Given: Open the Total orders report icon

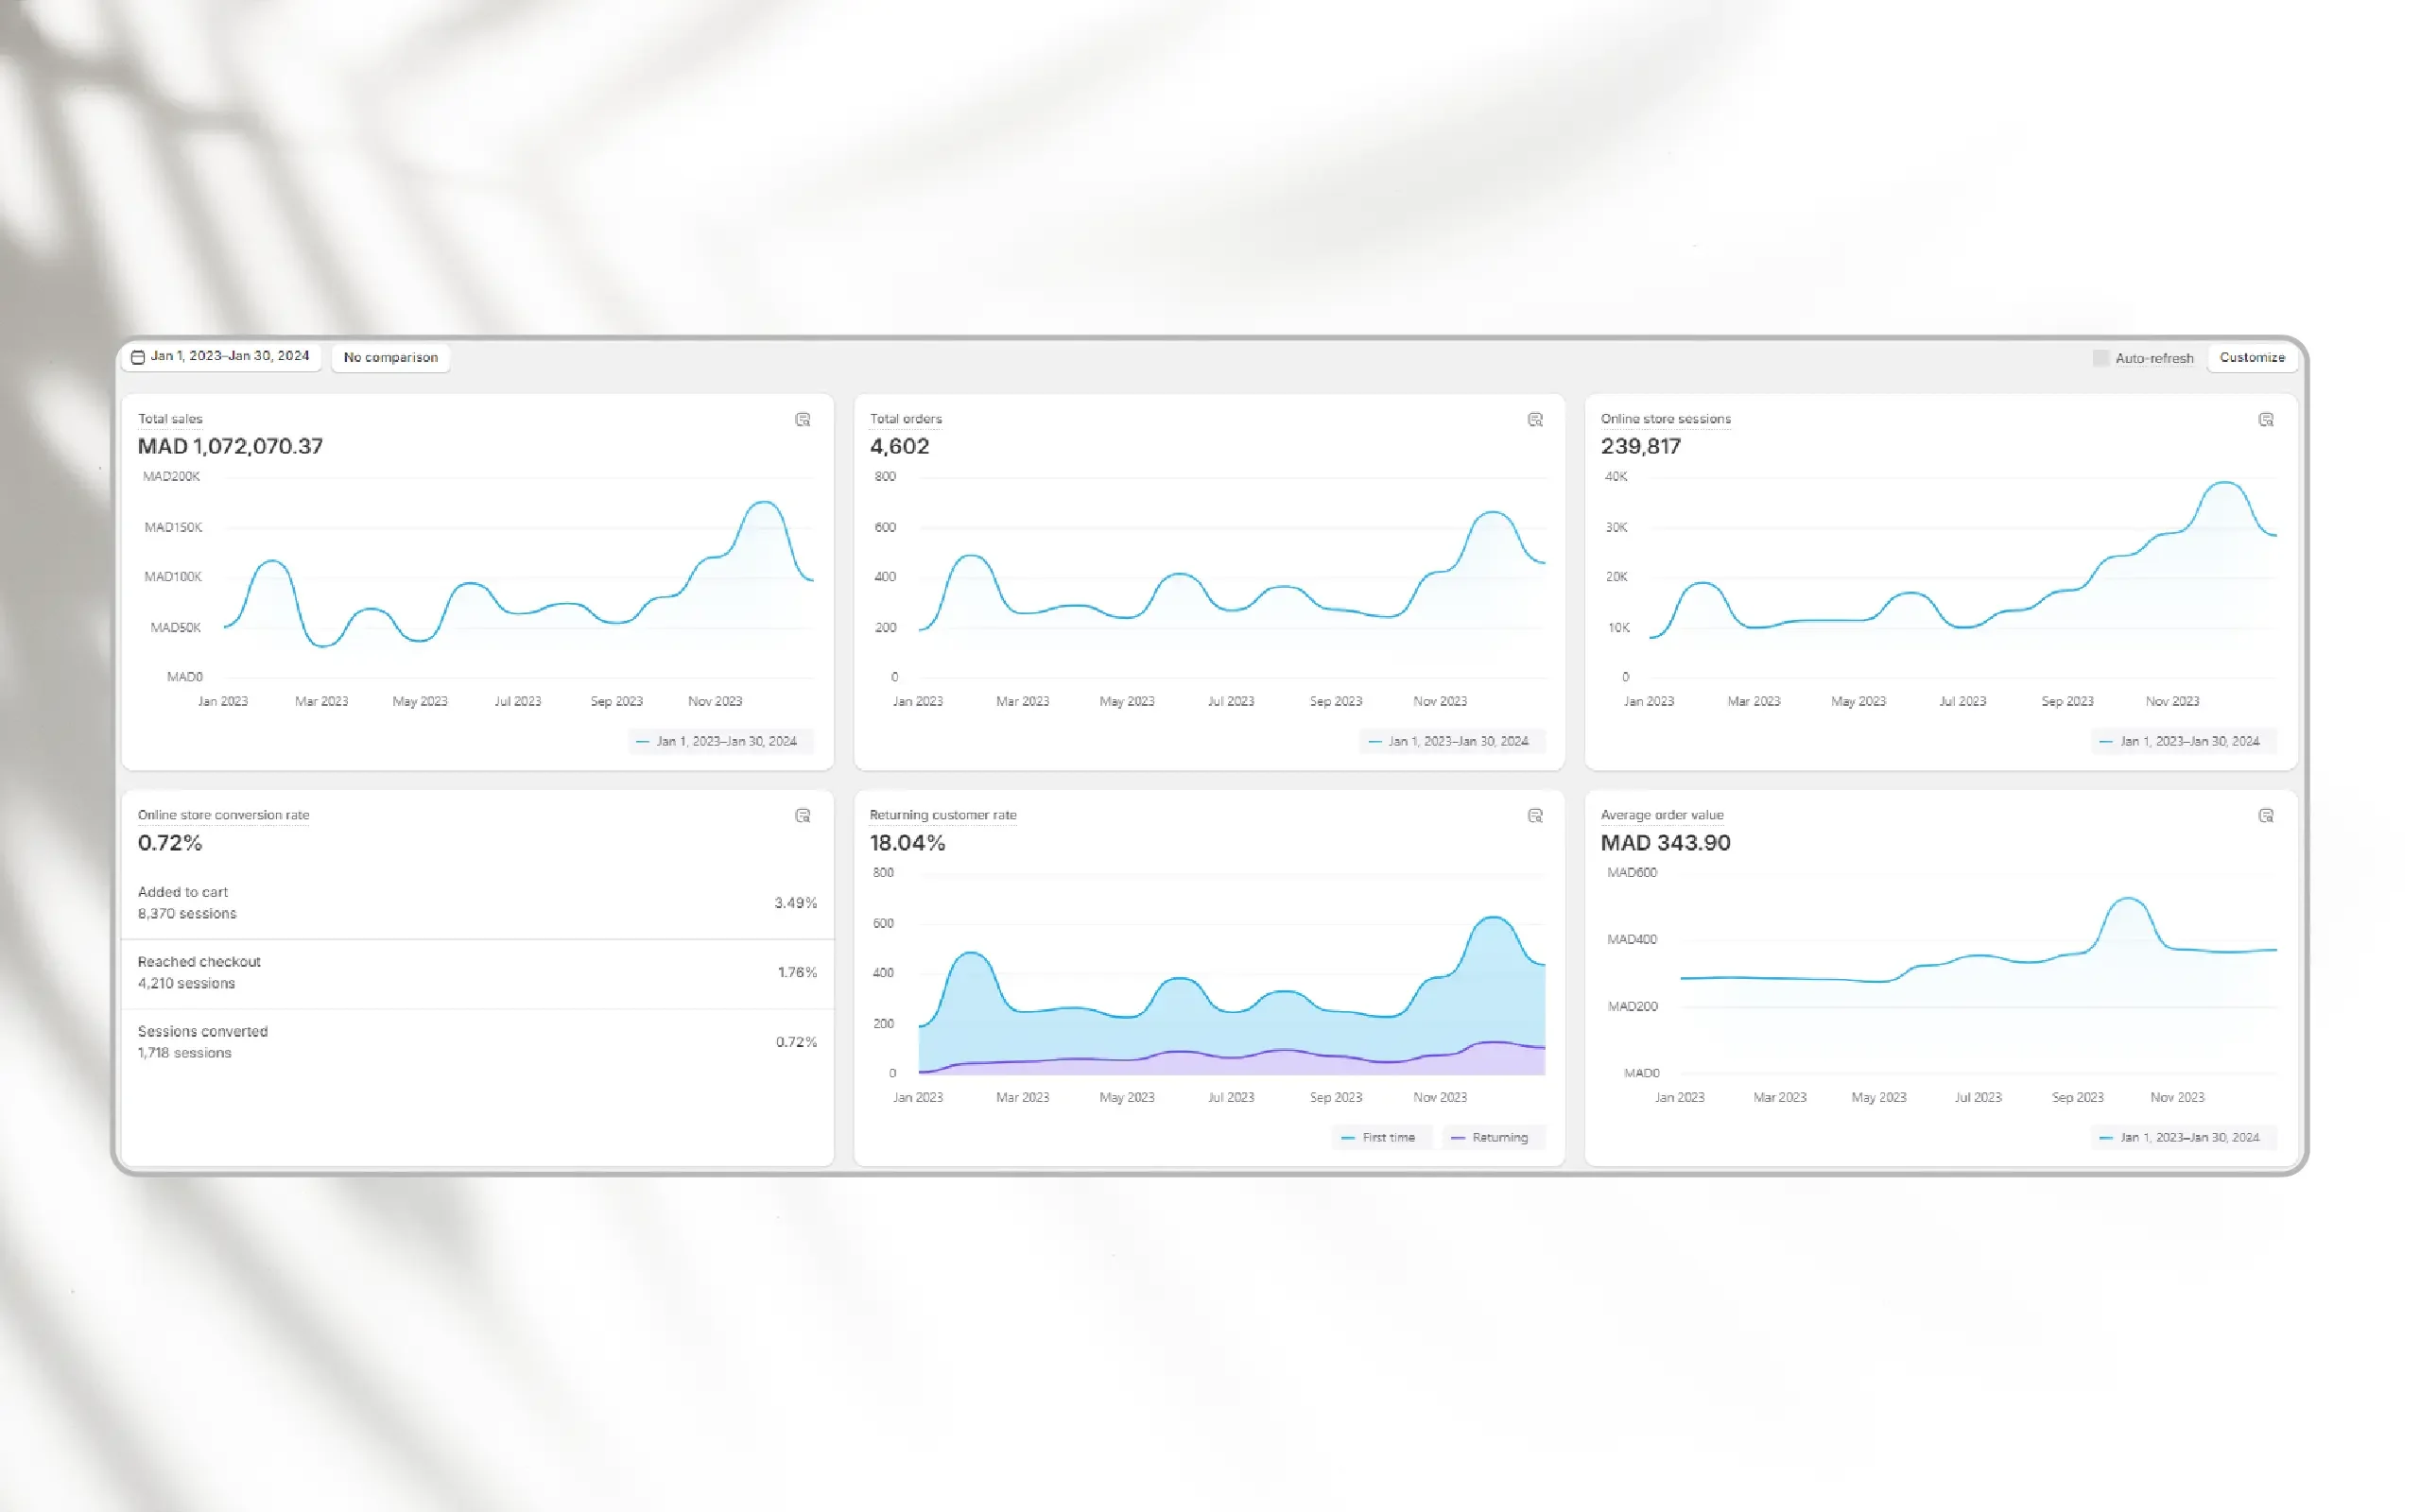Looking at the screenshot, I should tap(1535, 419).
